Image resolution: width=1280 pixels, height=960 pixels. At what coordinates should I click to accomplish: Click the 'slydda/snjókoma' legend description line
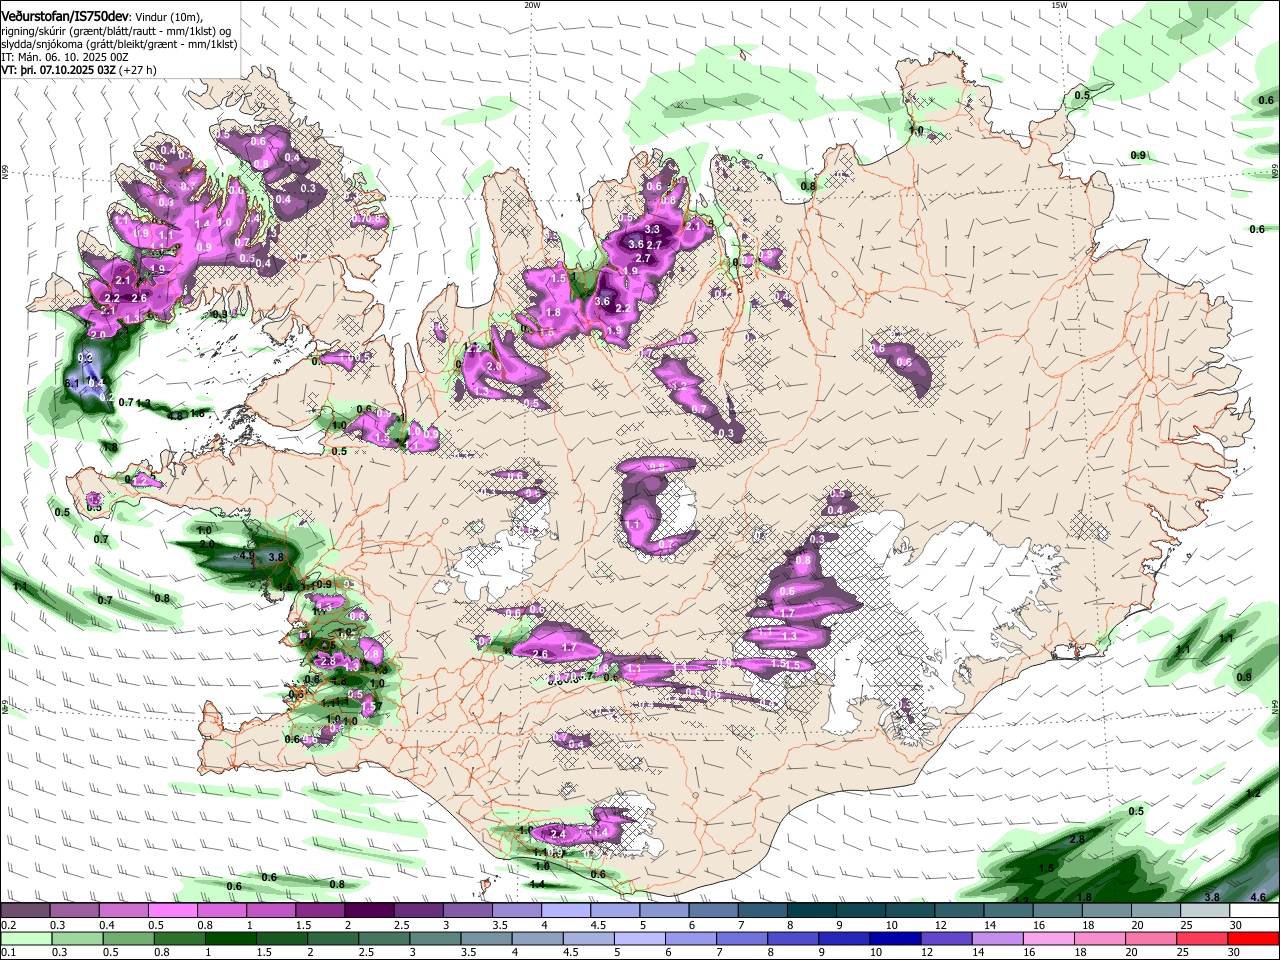[x=119, y=45]
